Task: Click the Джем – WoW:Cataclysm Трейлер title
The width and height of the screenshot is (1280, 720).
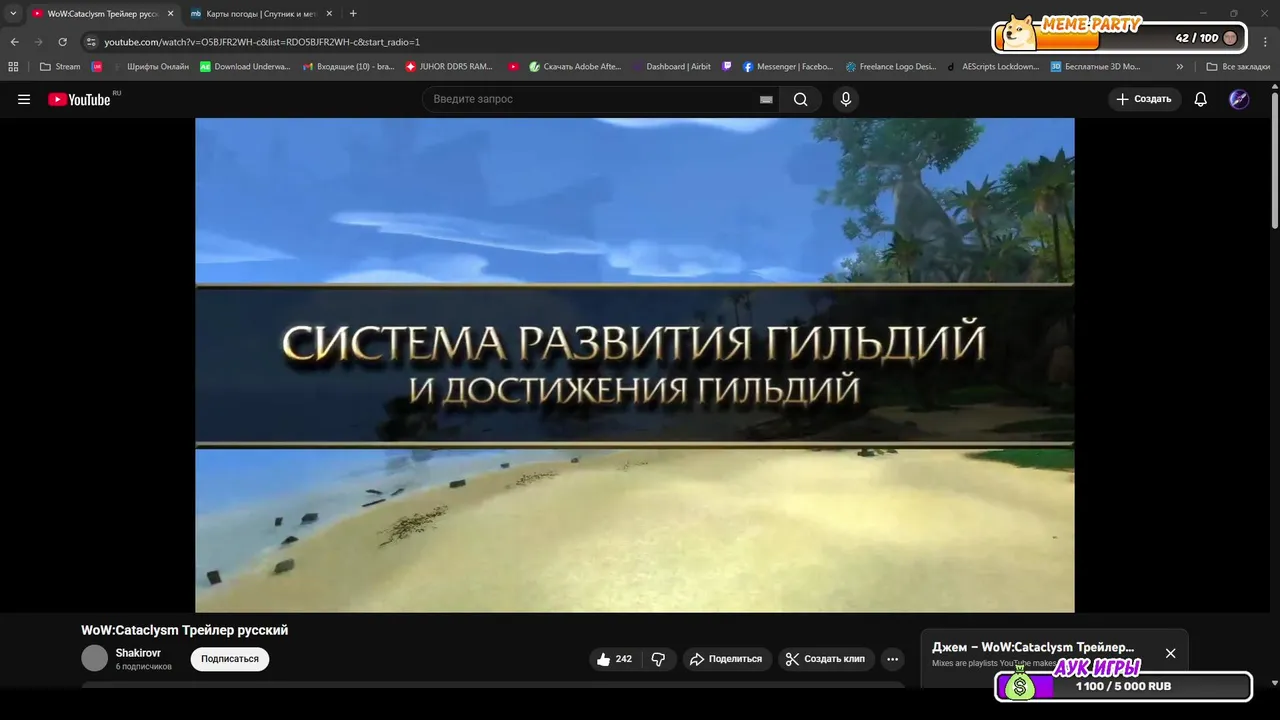Action: (1033, 648)
